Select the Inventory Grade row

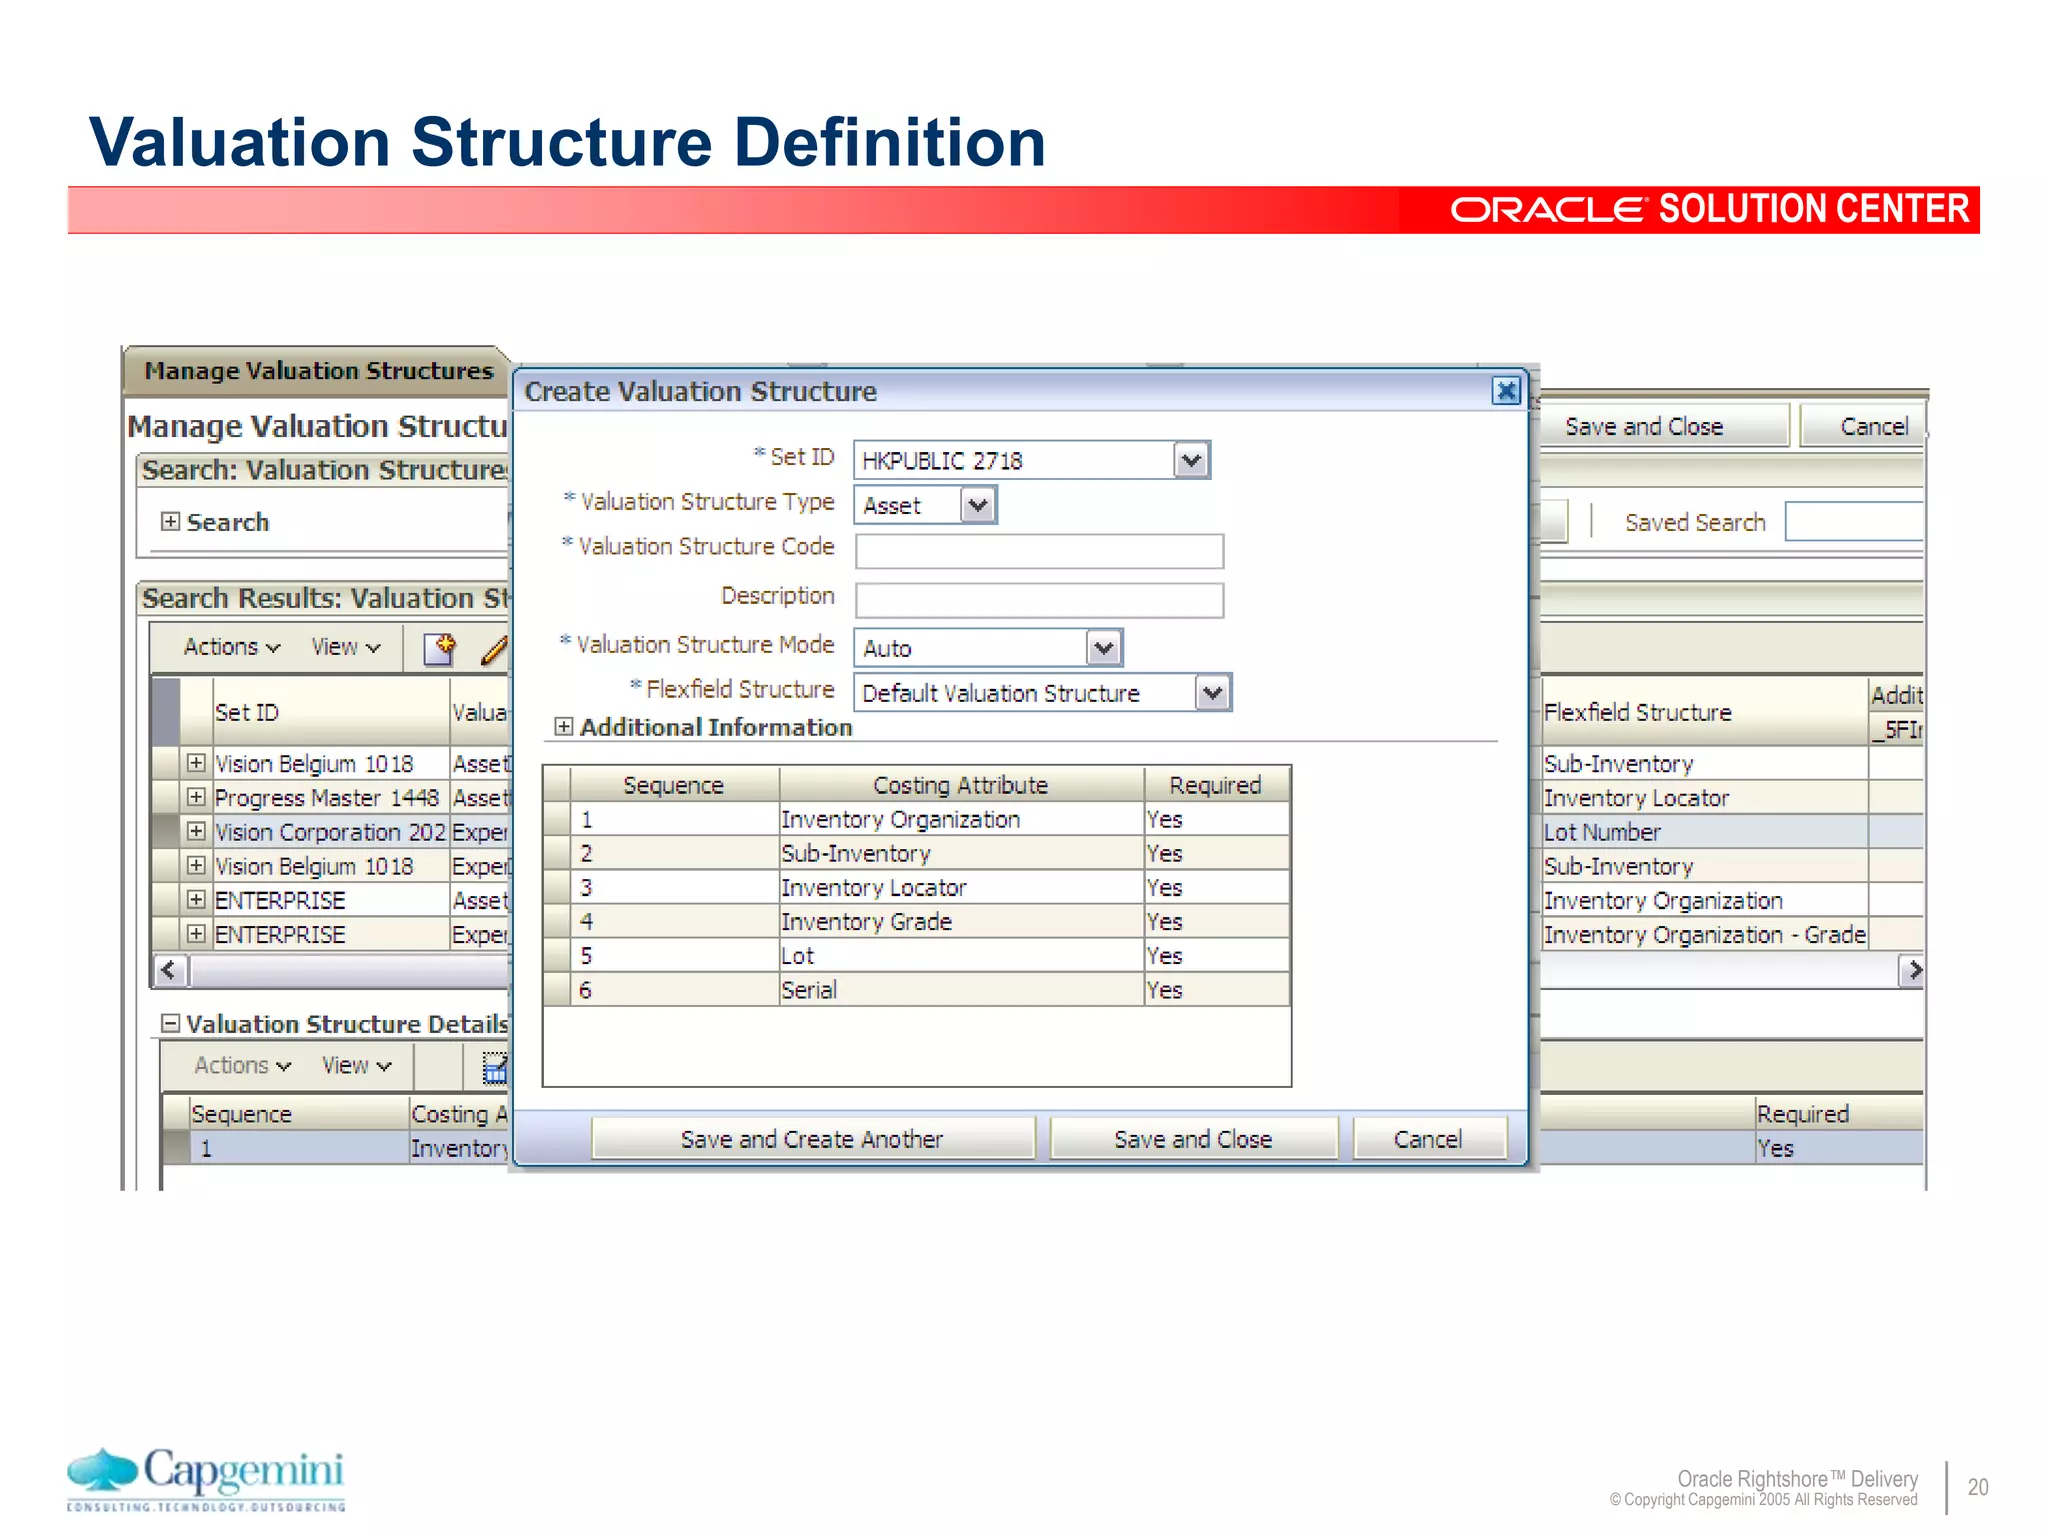coord(916,921)
